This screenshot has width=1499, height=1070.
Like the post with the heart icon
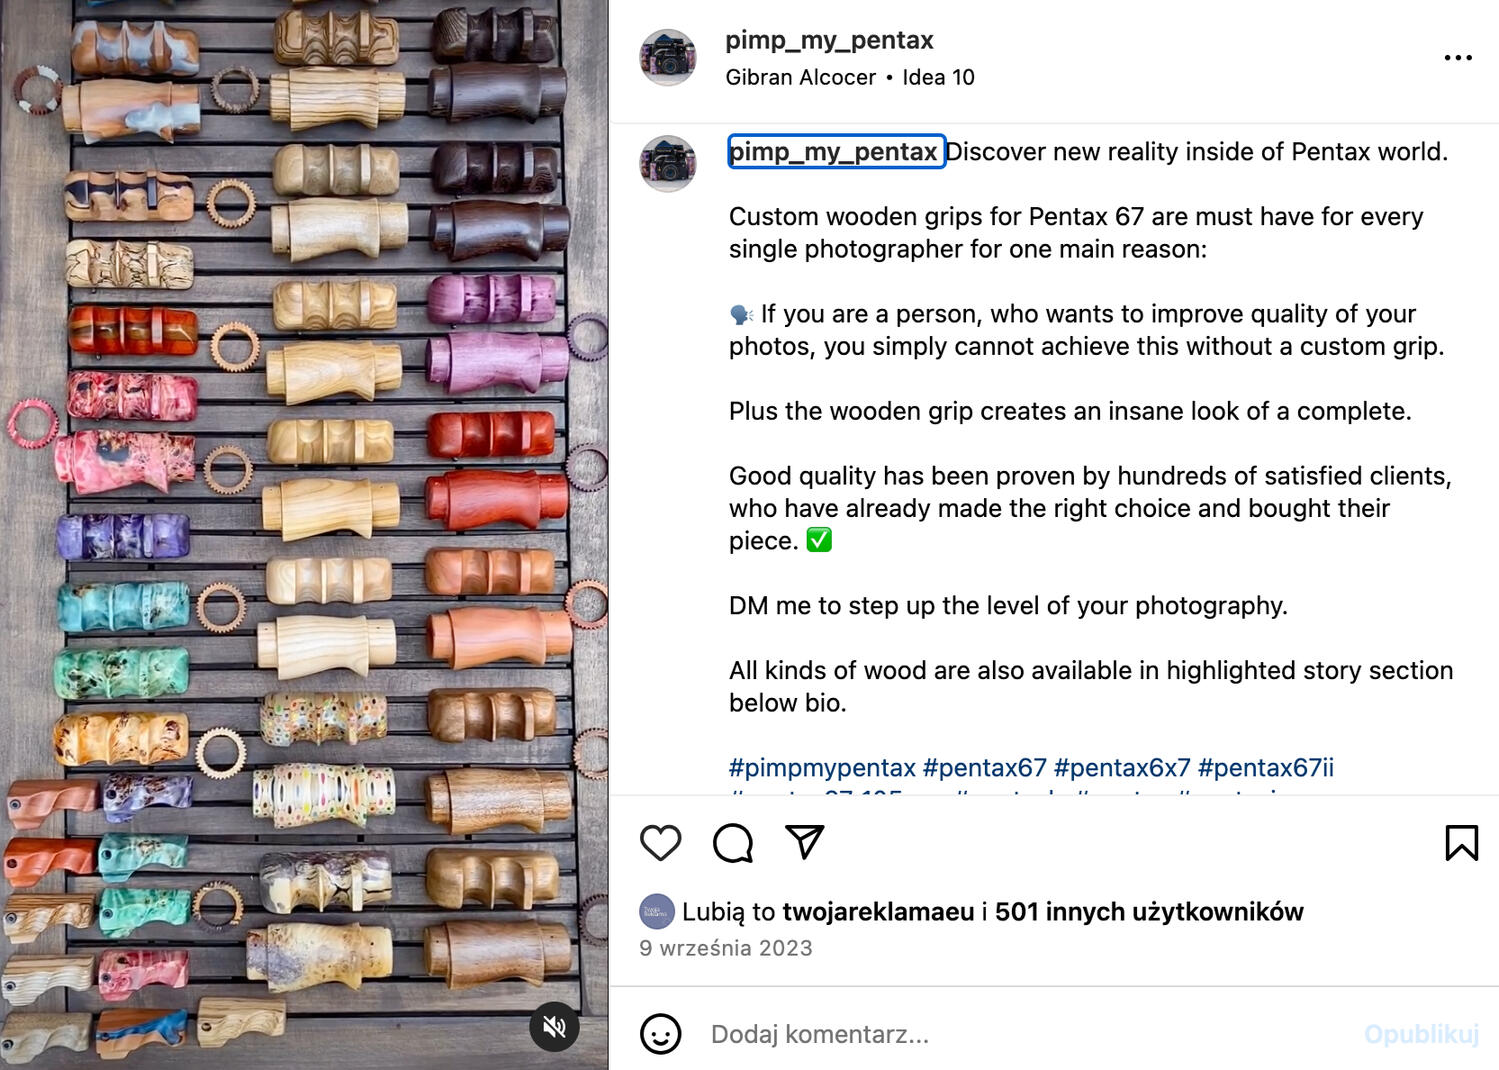pos(660,843)
